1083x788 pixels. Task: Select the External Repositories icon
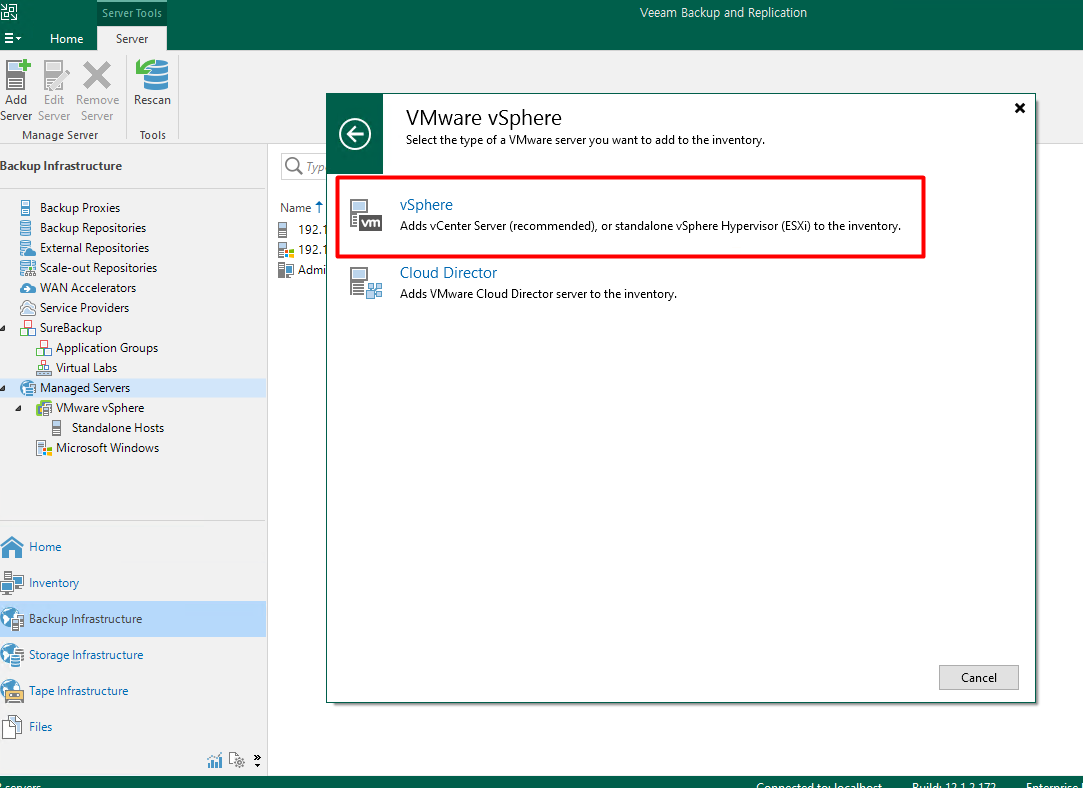coord(28,248)
